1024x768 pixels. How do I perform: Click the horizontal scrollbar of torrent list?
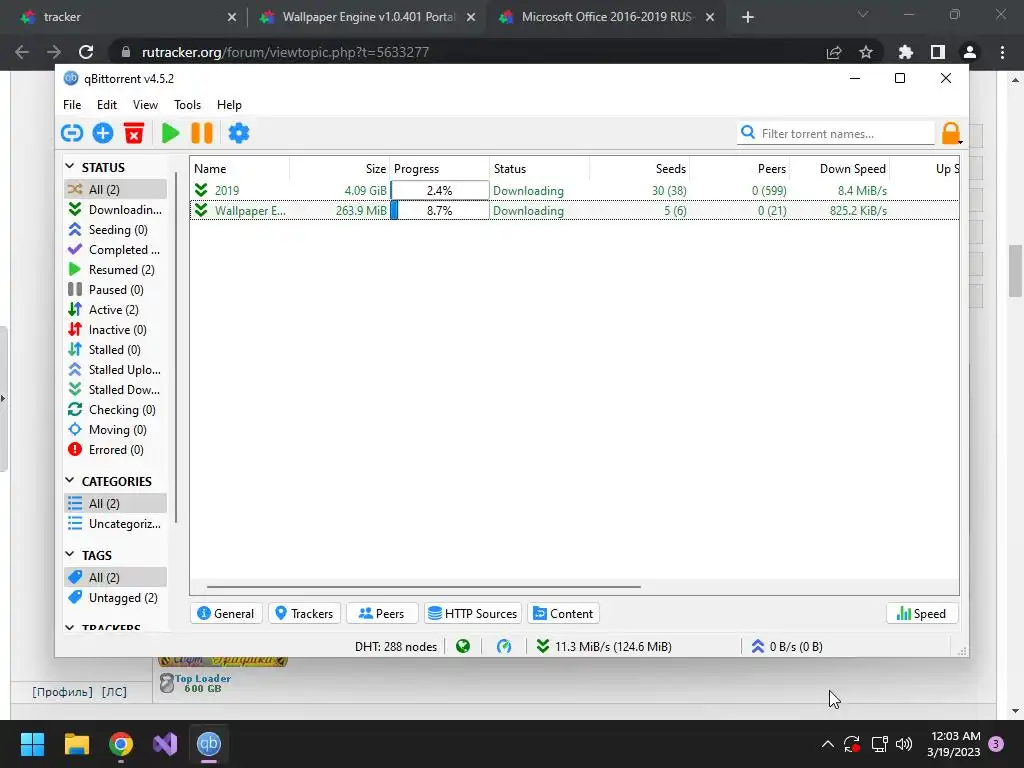click(423, 586)
